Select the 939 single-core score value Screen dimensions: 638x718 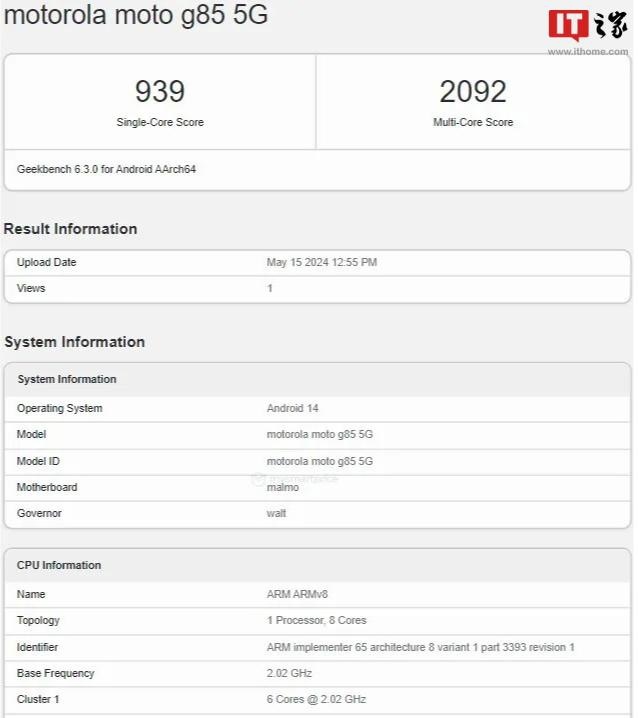tap(160, 92)
